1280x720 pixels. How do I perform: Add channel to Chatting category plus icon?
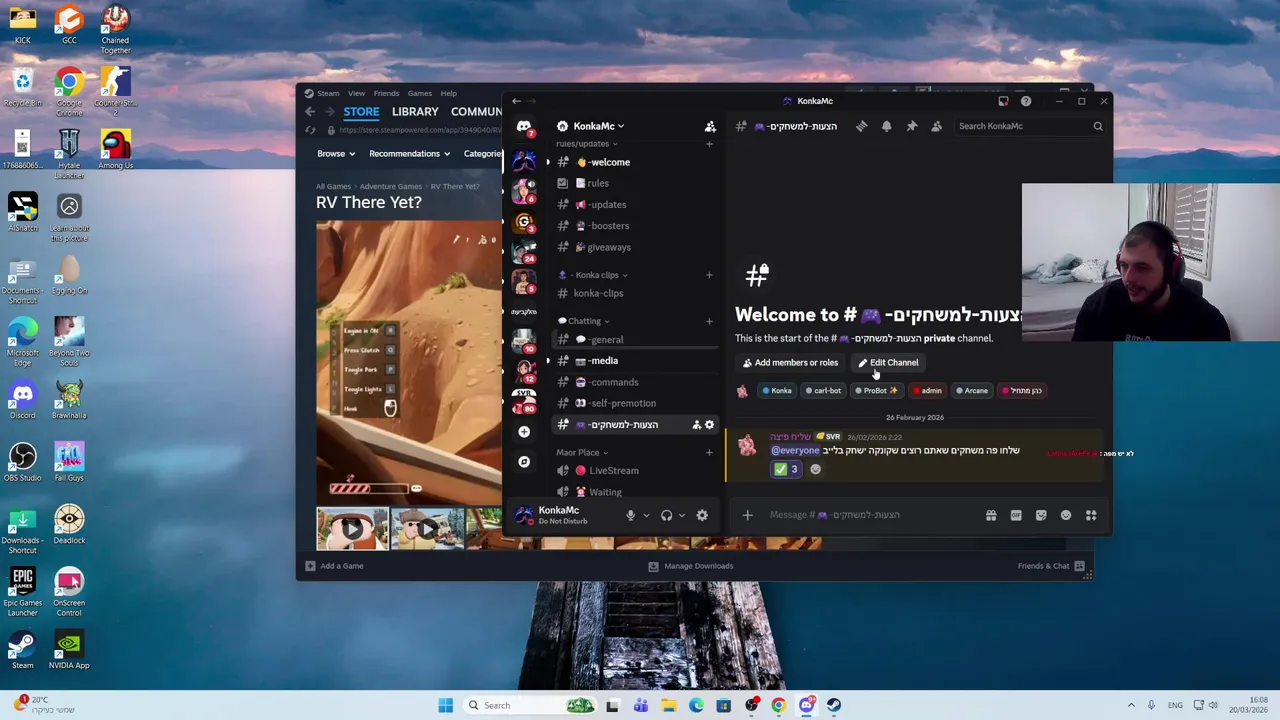[709, 321]
